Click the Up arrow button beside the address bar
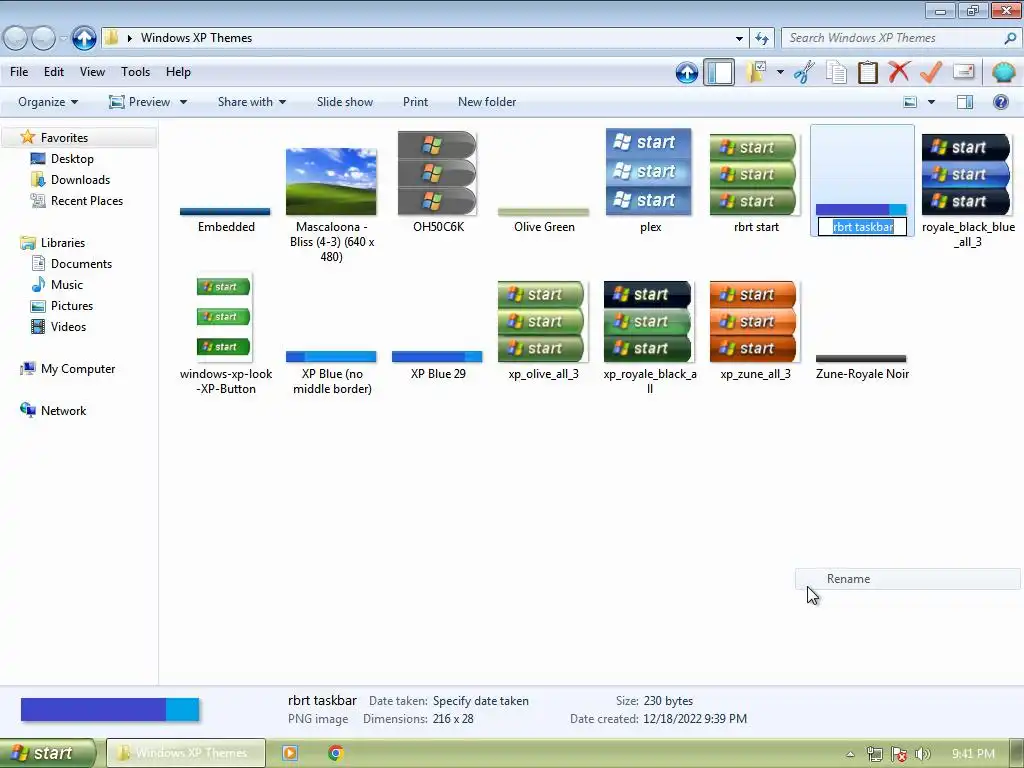 pos(84,38)
